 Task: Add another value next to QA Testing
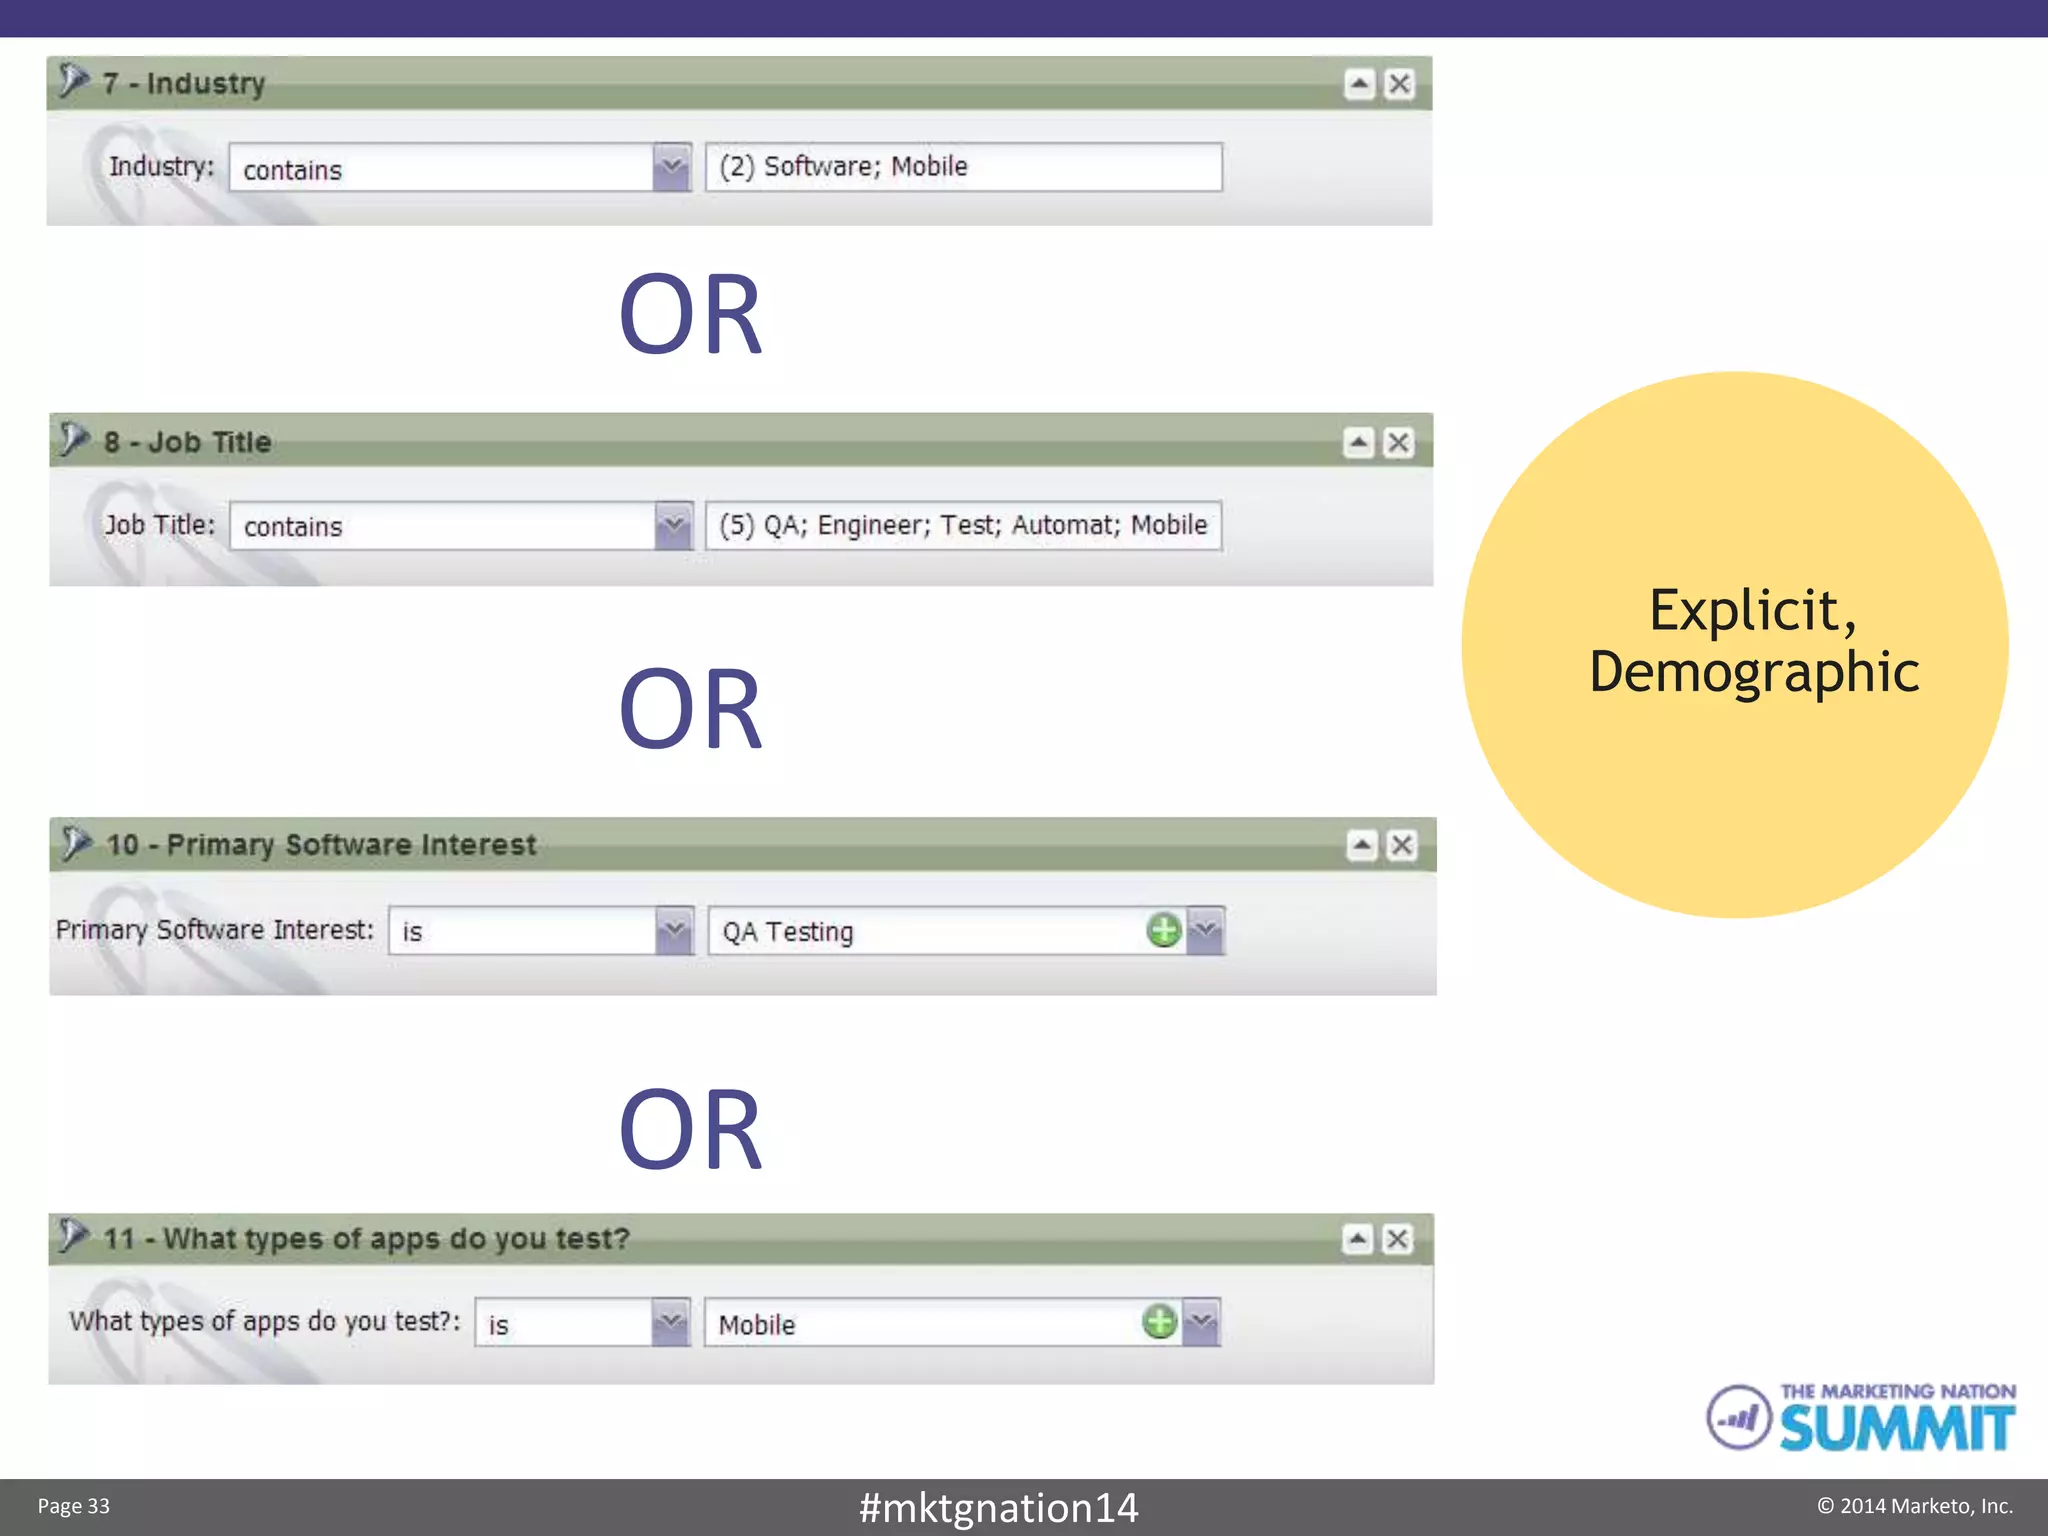coord(1164,930)
